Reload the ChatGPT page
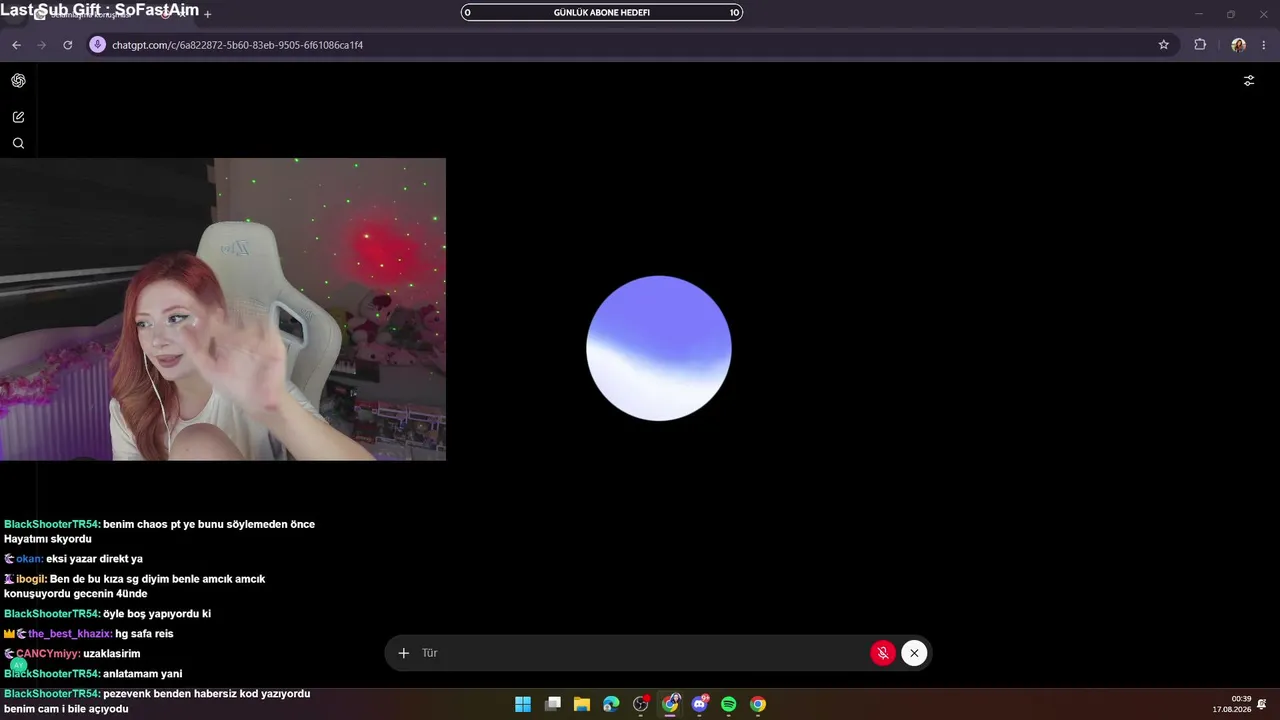This screenshot has height=720, width=1280. (68, 45)
